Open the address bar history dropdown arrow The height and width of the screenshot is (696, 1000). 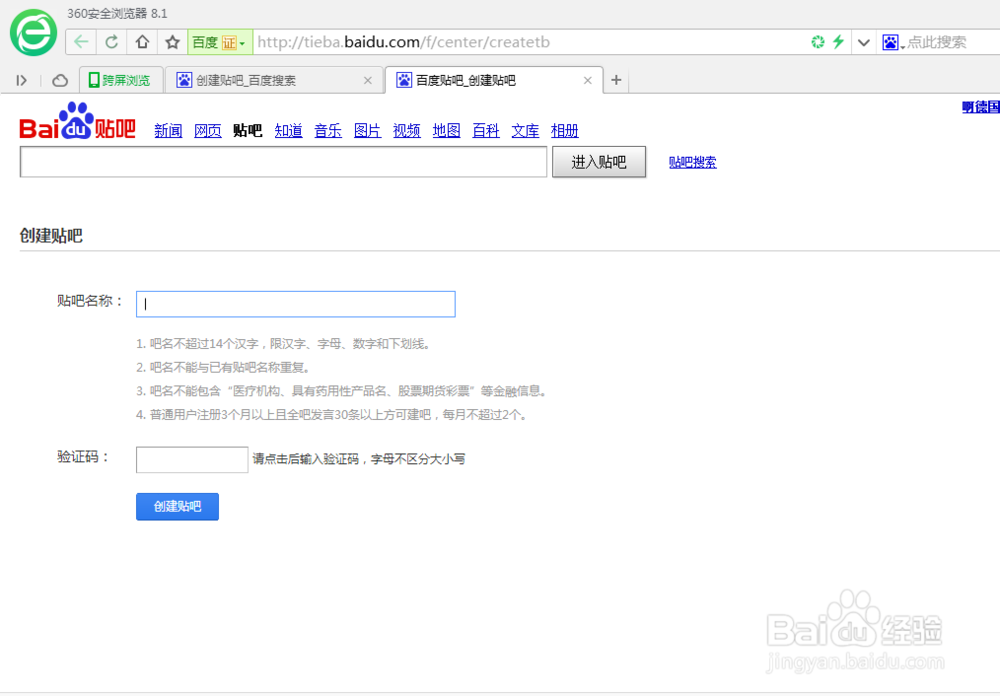click(x=864, y=42)
